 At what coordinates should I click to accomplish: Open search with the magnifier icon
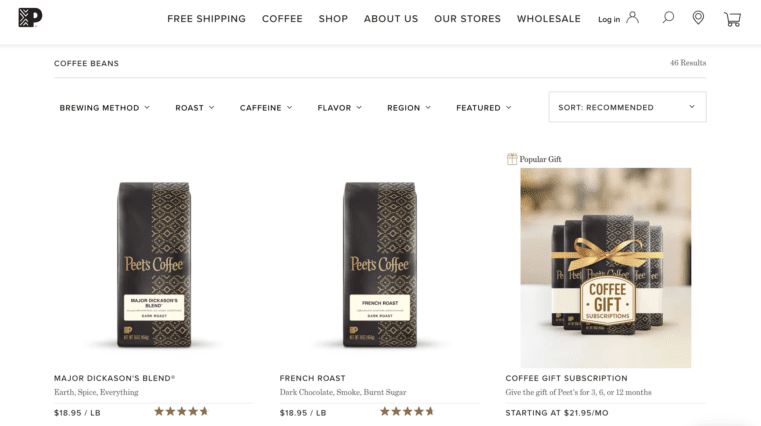[668, 18]
